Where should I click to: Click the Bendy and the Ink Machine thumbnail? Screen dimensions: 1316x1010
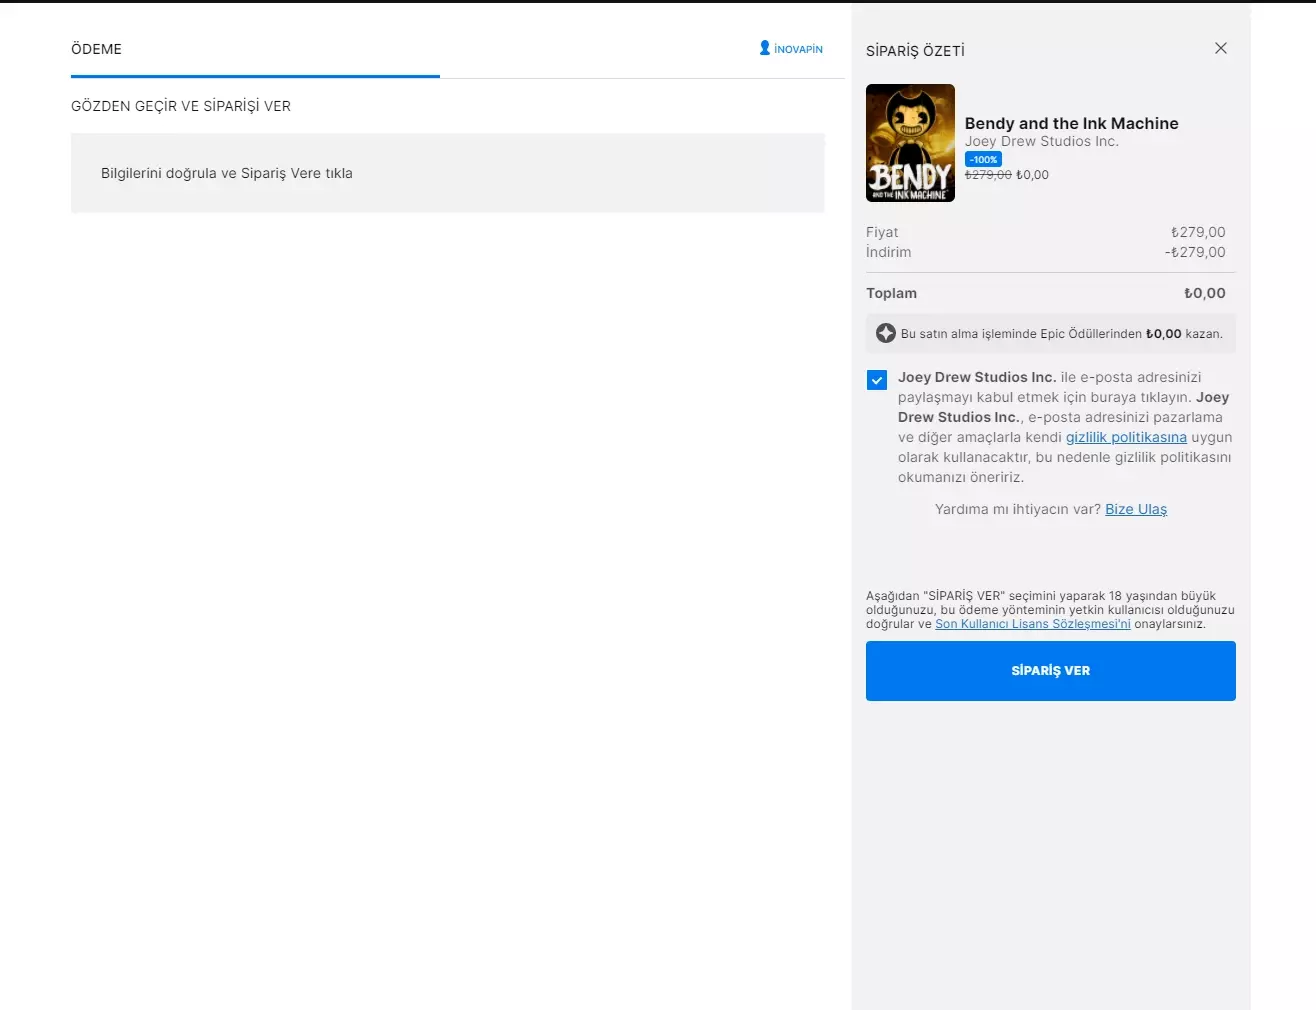point(910,142)
